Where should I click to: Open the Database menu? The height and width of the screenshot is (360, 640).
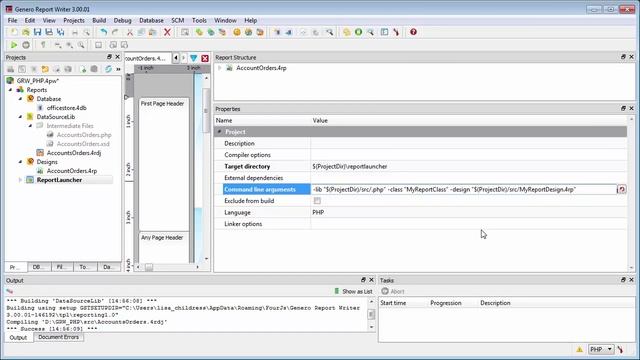[151, 20]
